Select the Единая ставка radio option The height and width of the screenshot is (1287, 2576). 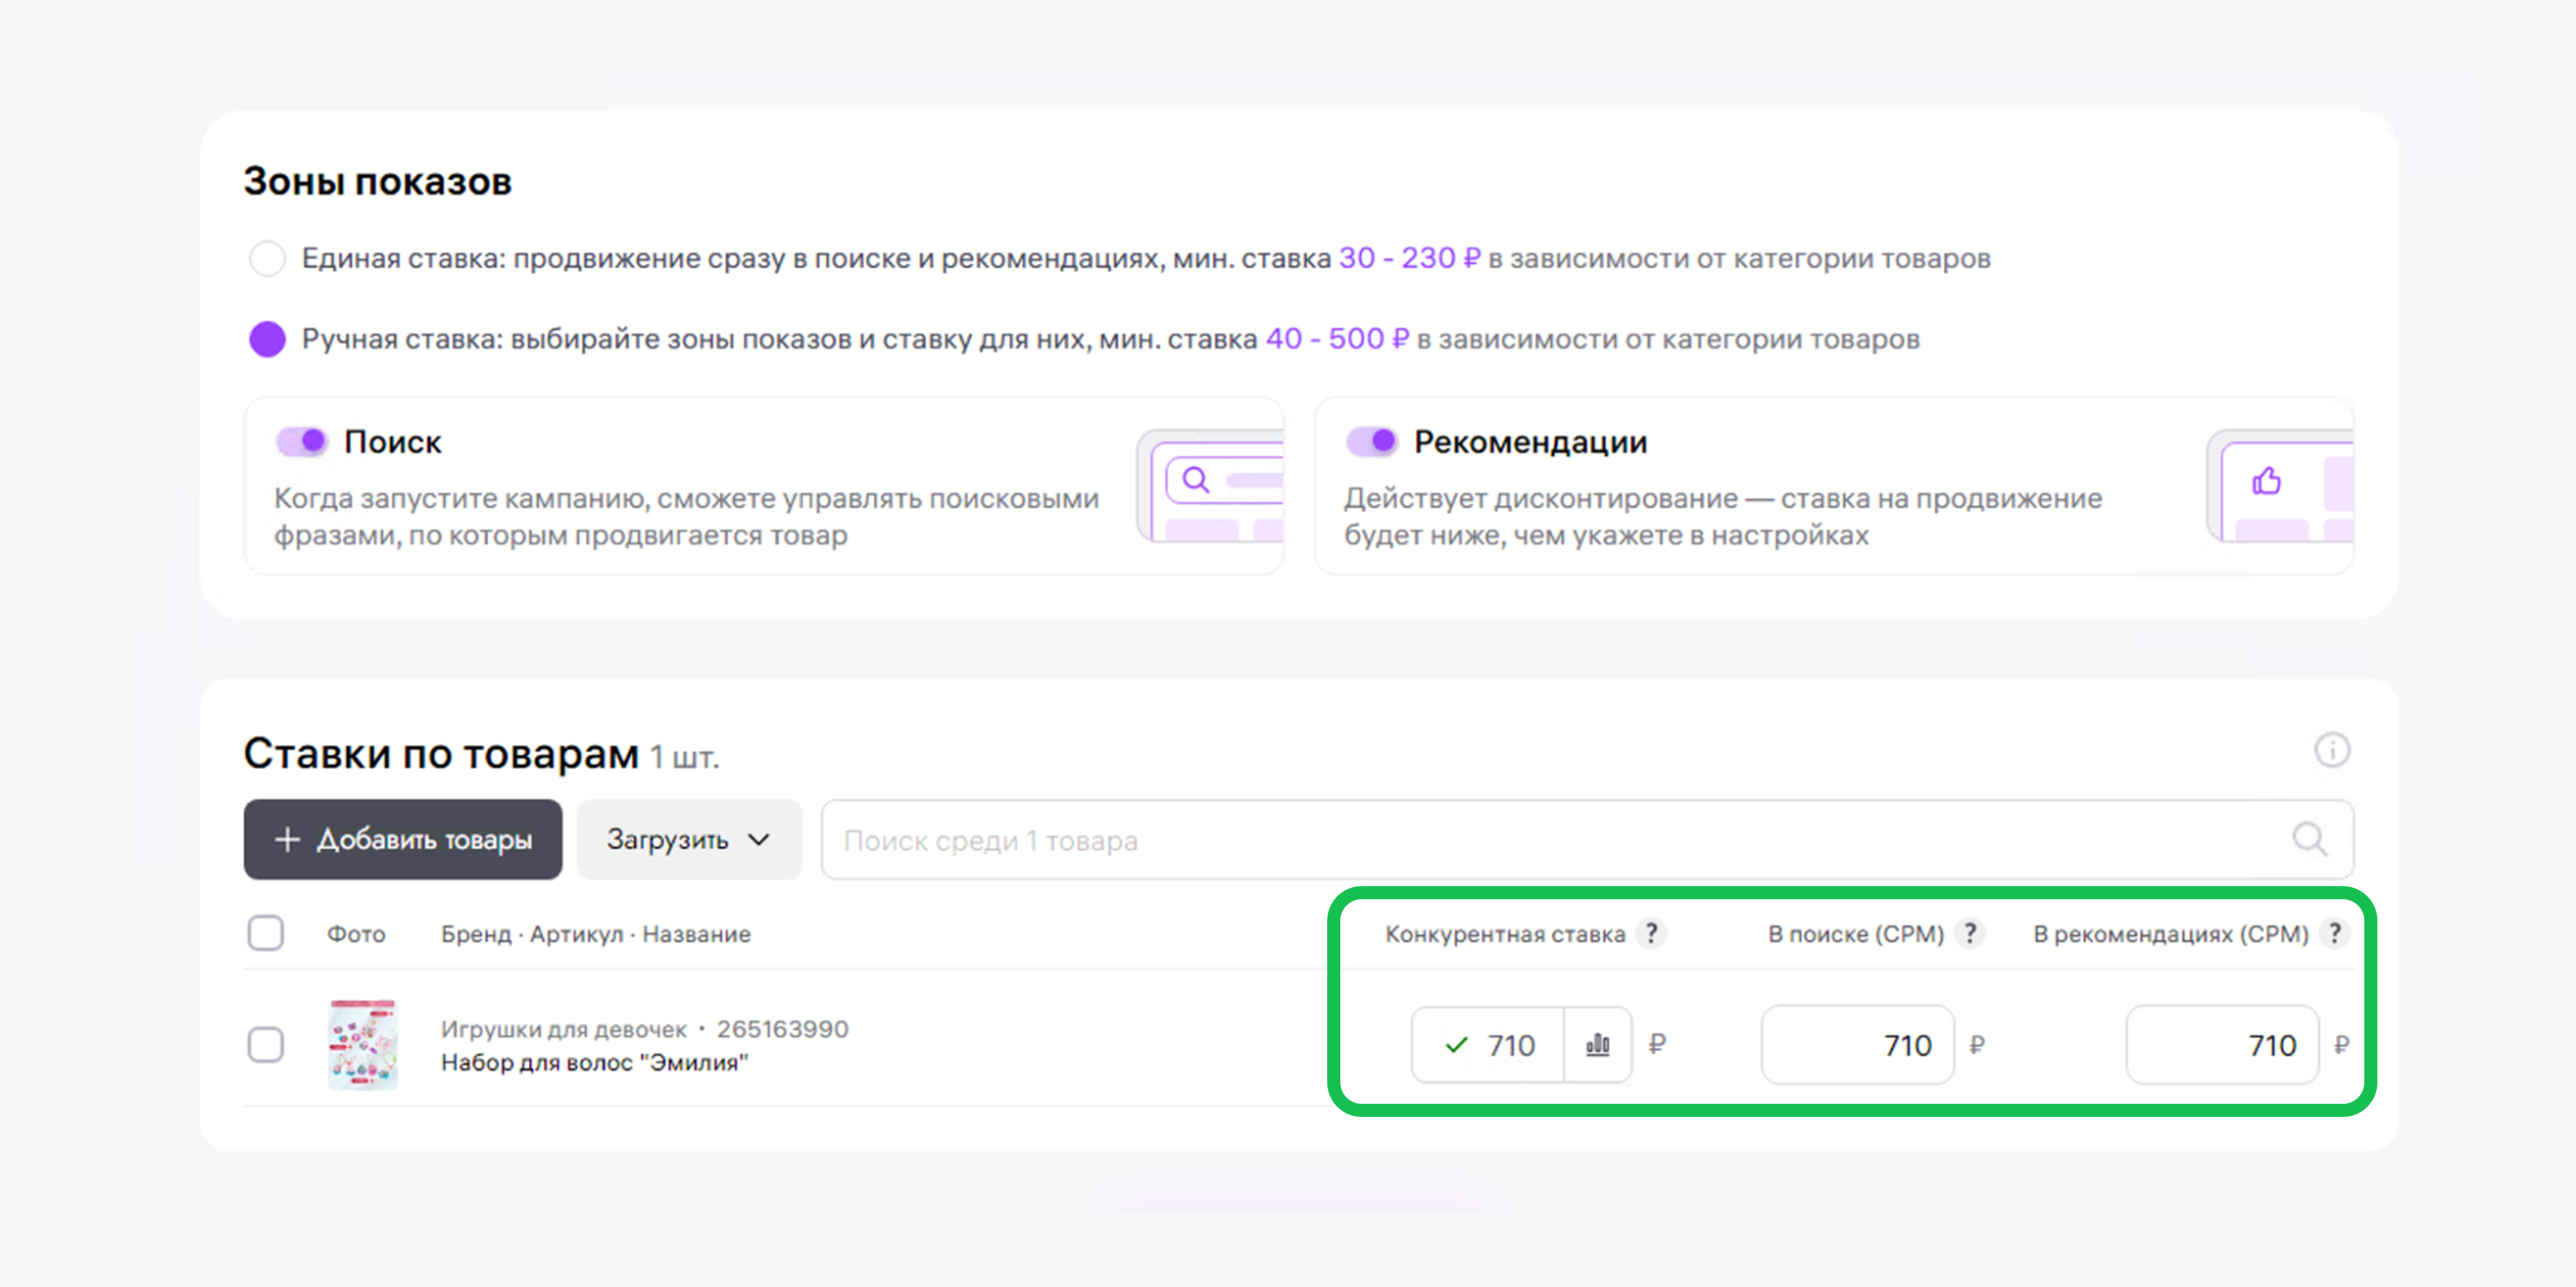tap(267, 258)
